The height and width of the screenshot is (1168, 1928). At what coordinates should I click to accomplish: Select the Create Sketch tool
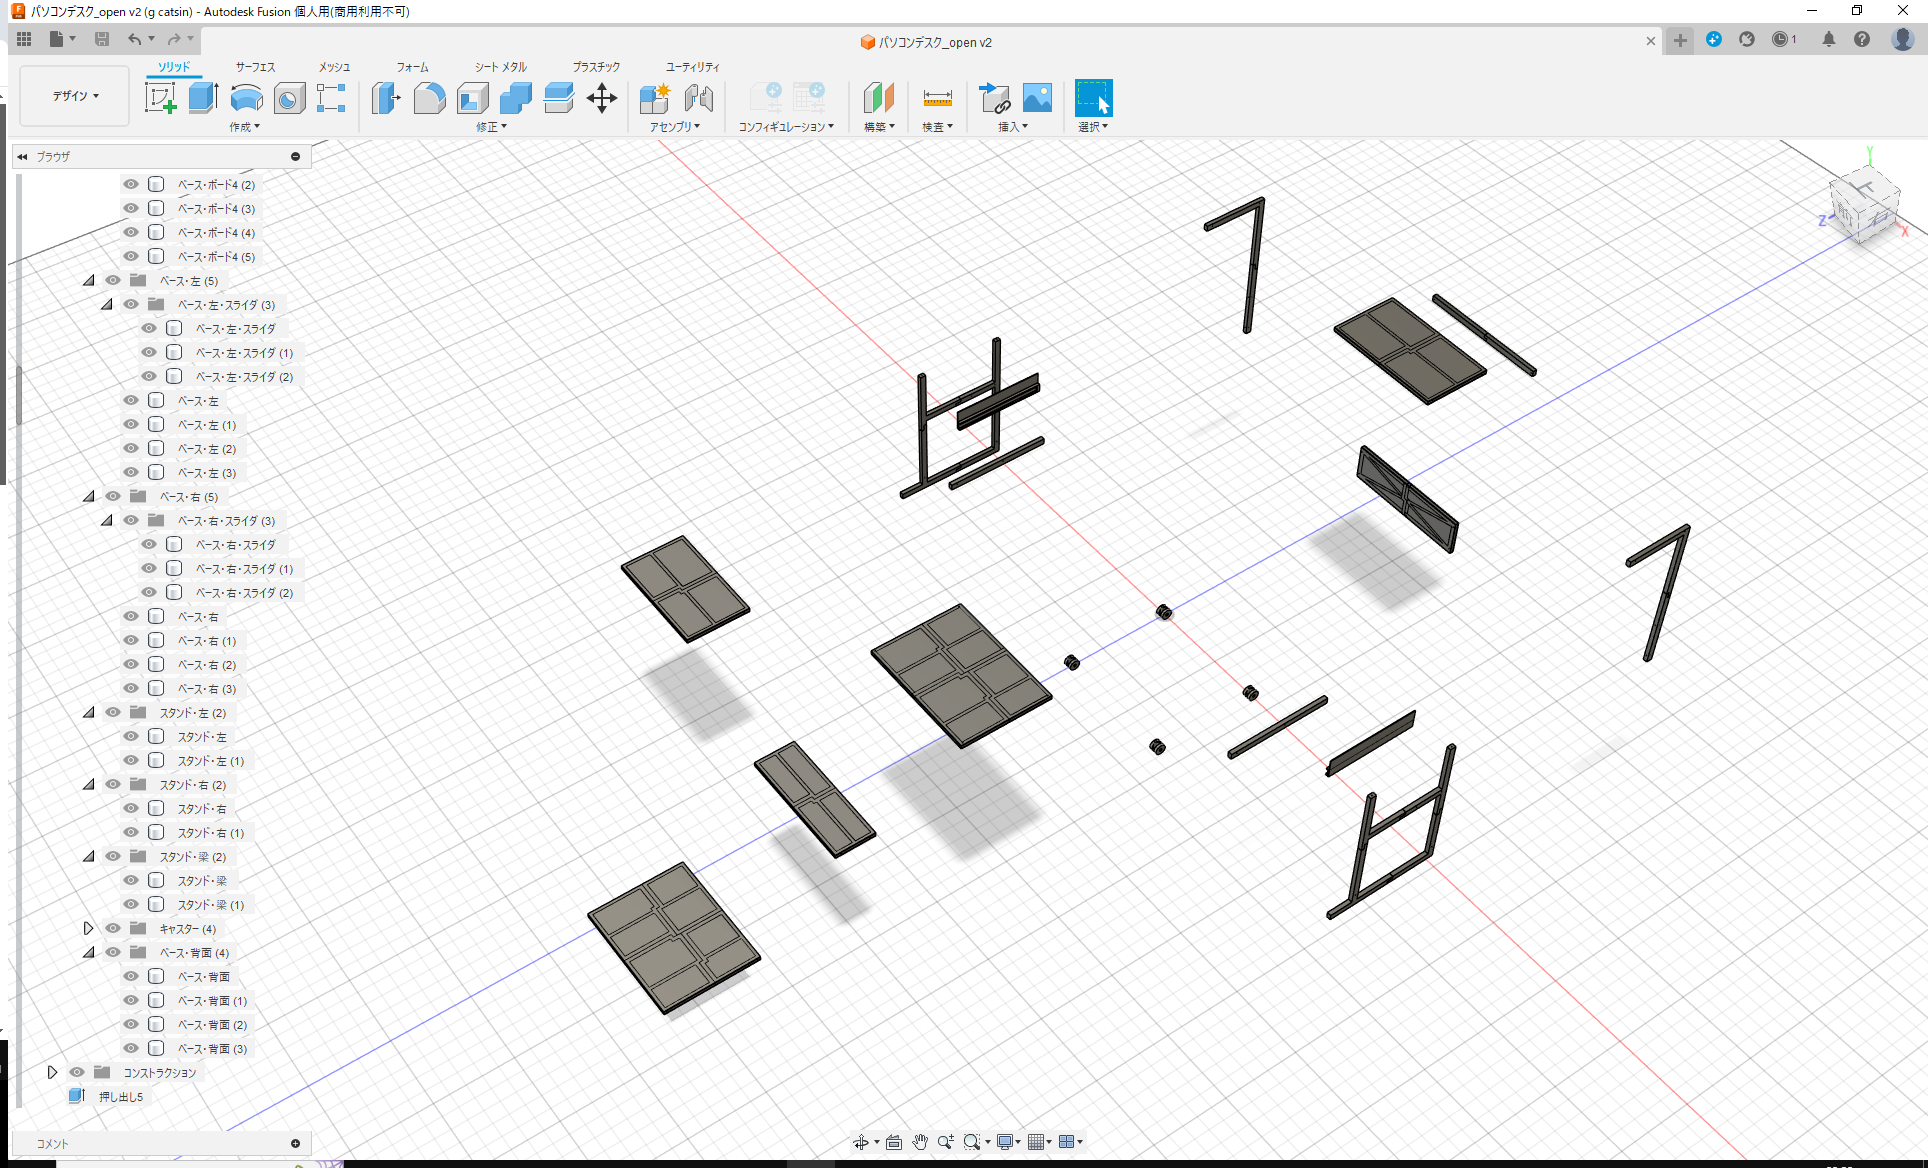[161, 98]
